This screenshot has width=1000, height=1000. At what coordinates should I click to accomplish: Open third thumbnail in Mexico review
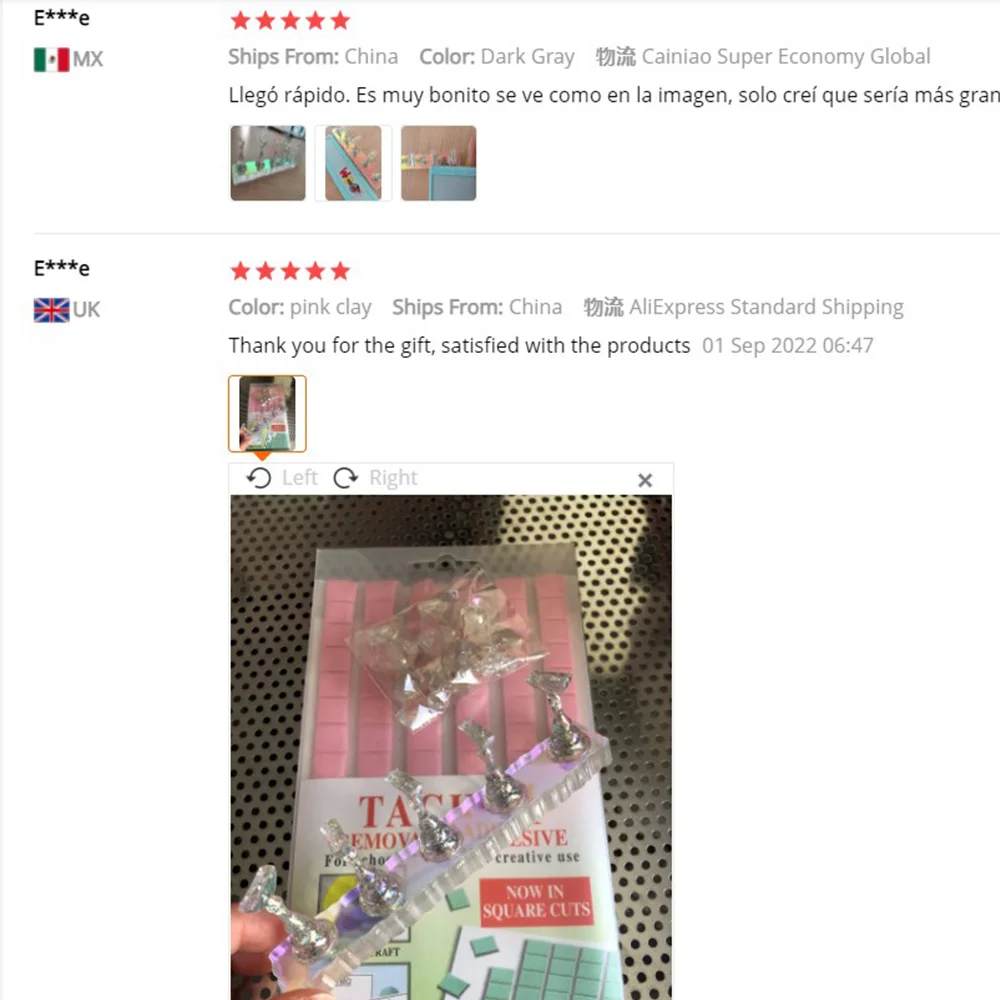pyautogui.click(x=439, y=163)
